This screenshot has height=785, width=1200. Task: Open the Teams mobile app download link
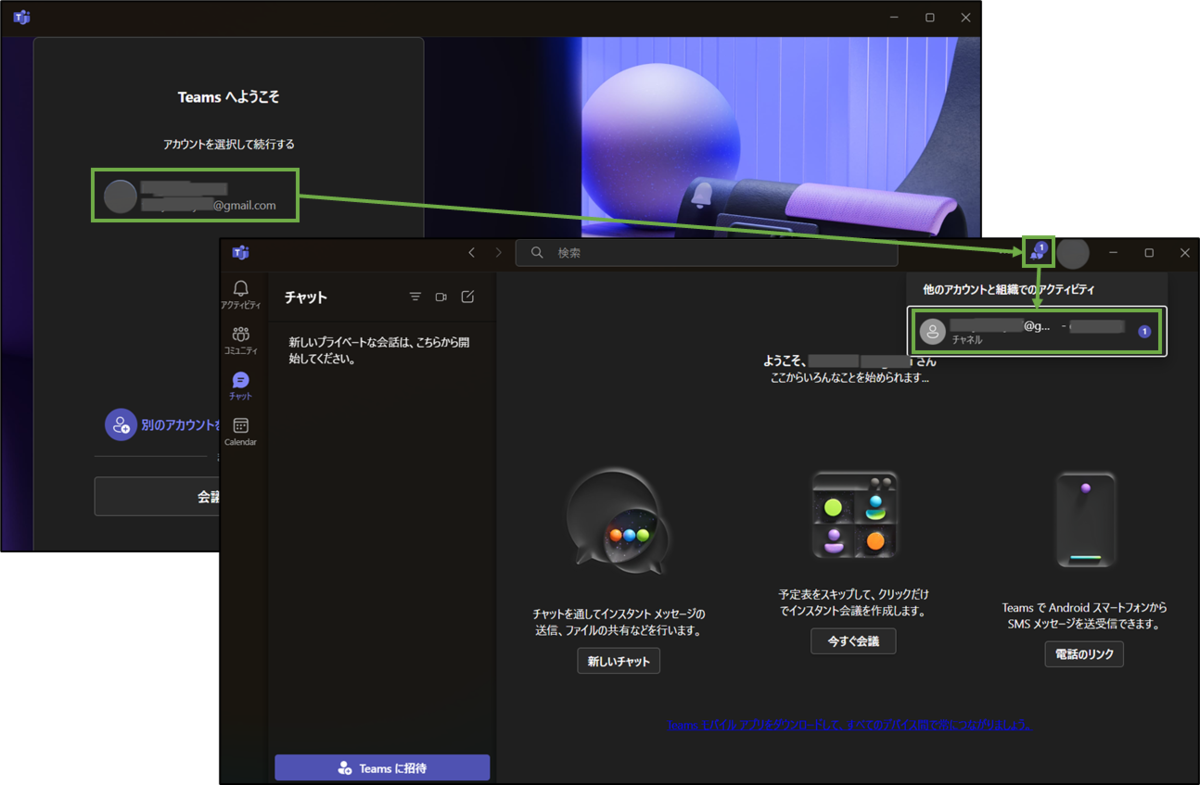pyautogui.click(x=850, y=725)
